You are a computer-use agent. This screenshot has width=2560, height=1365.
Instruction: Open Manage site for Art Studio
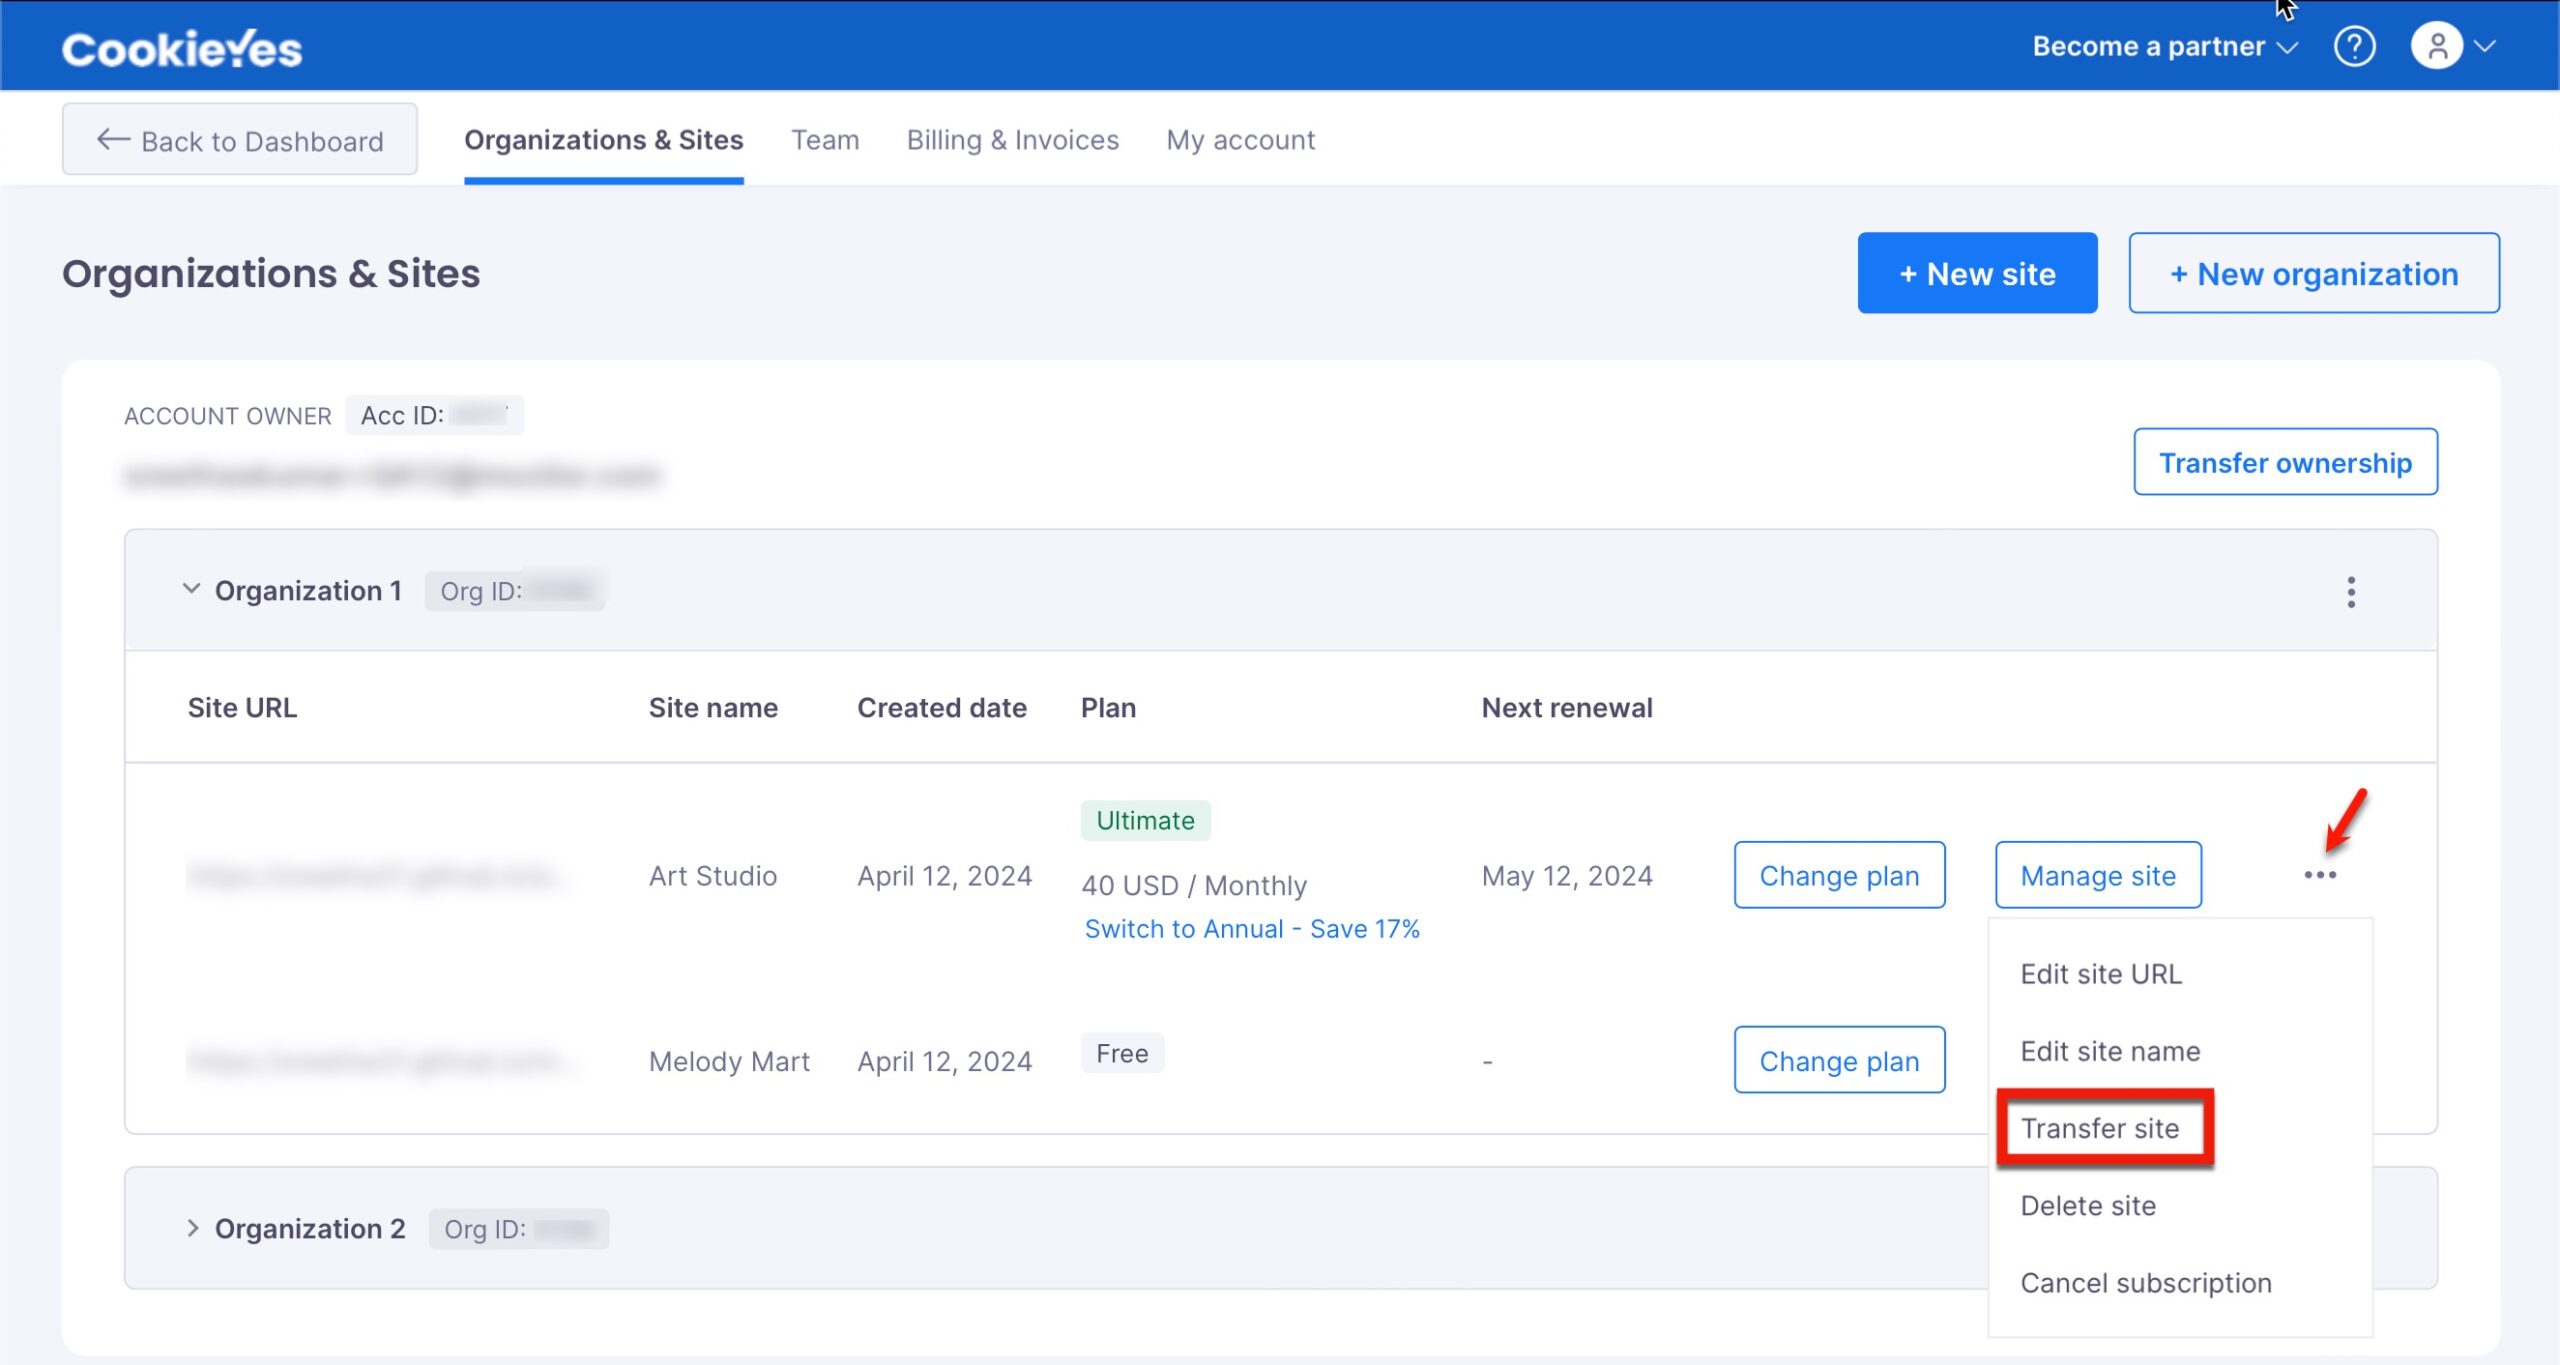[2098, 875]
